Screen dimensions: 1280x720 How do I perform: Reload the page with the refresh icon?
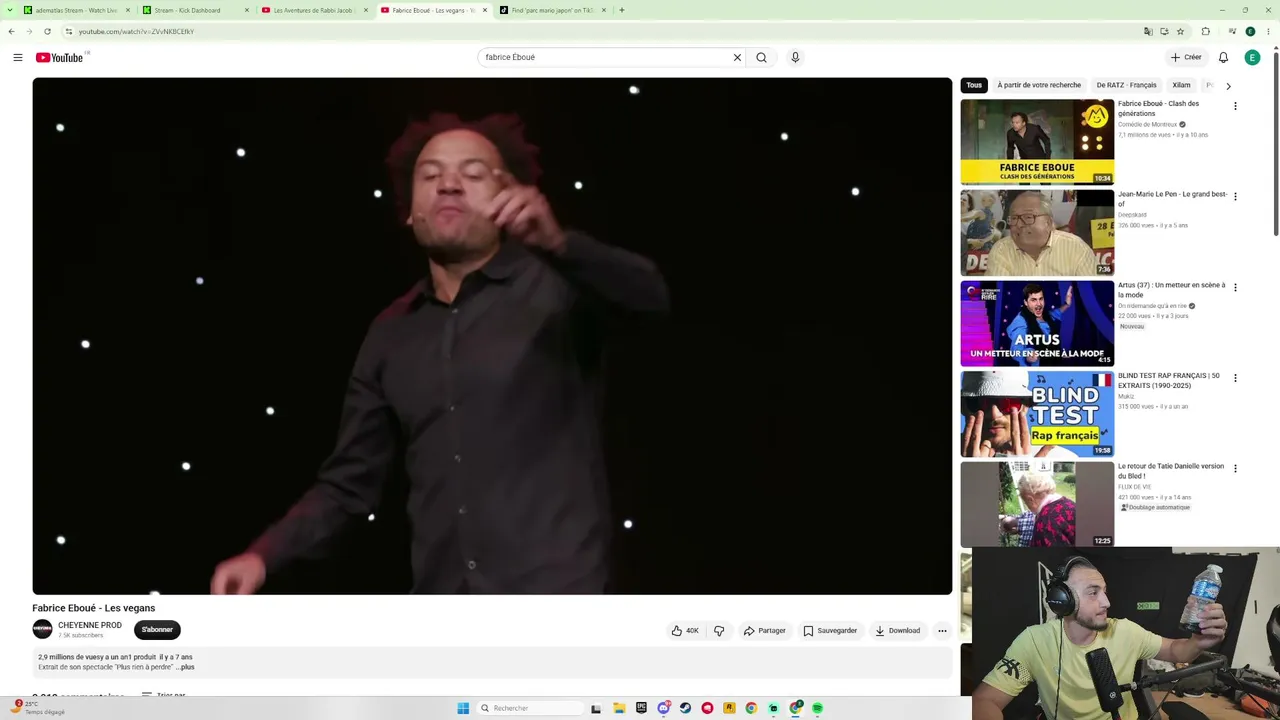point(47,31)
